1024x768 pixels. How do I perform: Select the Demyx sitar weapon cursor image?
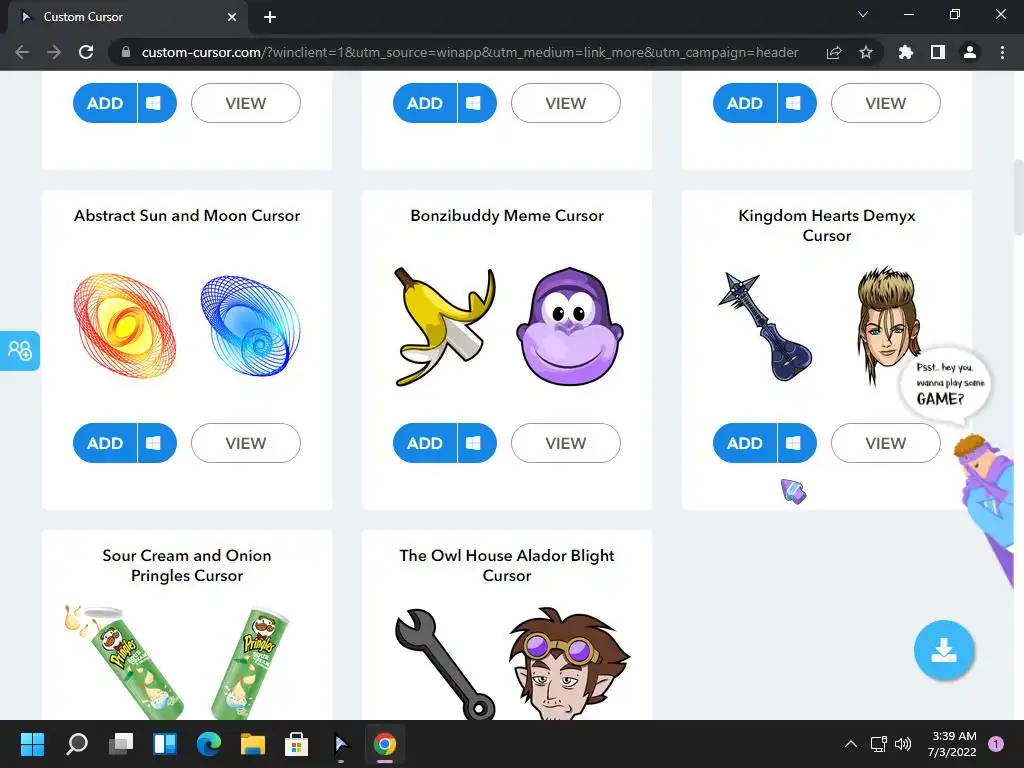click(764, 326)
